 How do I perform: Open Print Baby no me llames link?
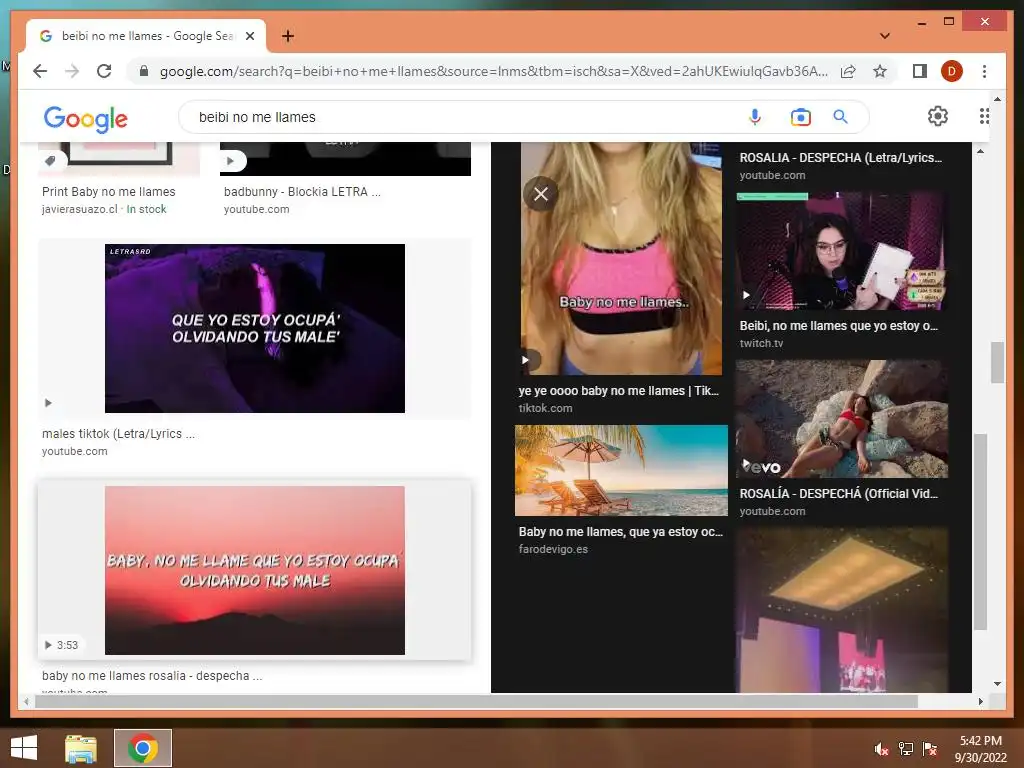click(x=108, y=191)
